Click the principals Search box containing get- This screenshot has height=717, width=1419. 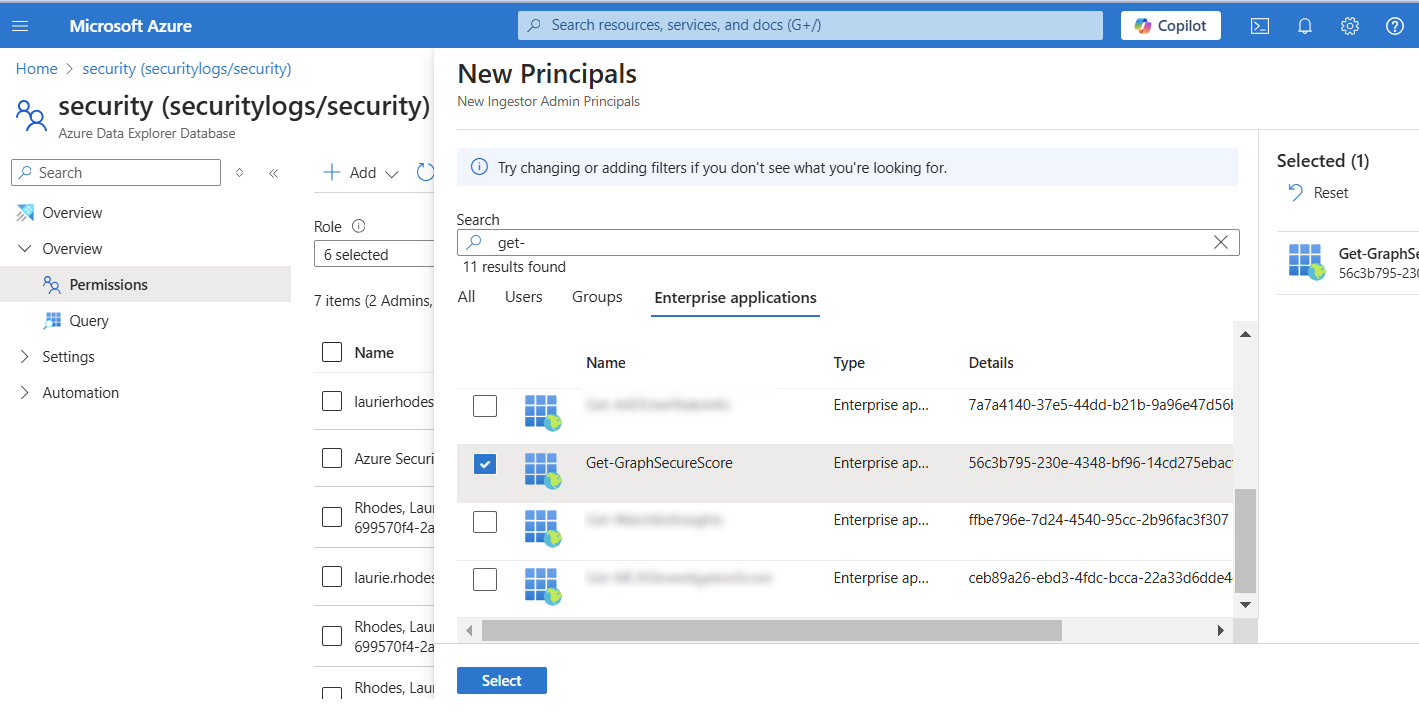coord(848,243)
